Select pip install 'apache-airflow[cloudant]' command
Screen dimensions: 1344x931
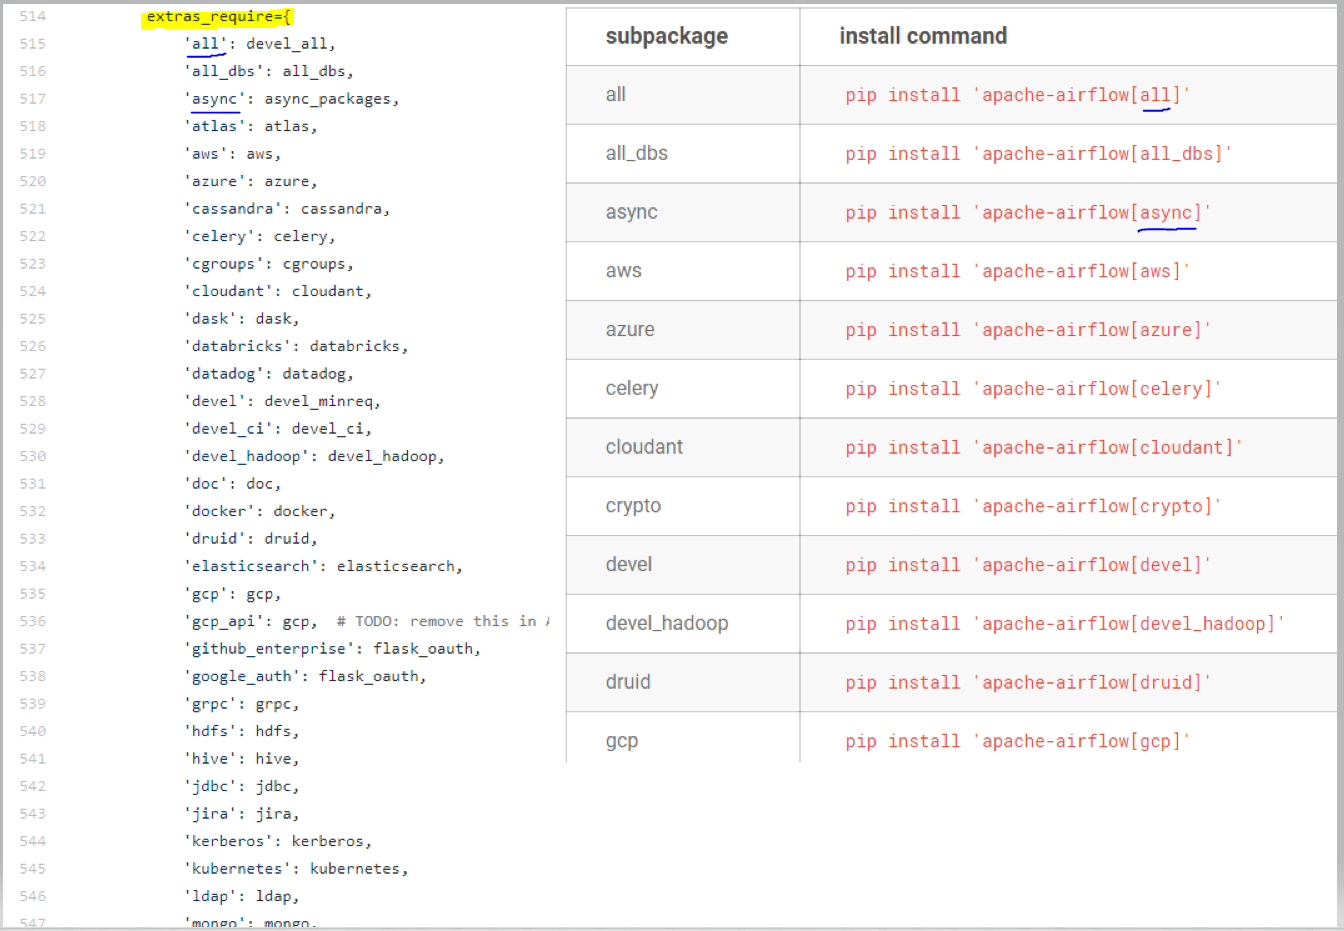(1044, 448)
